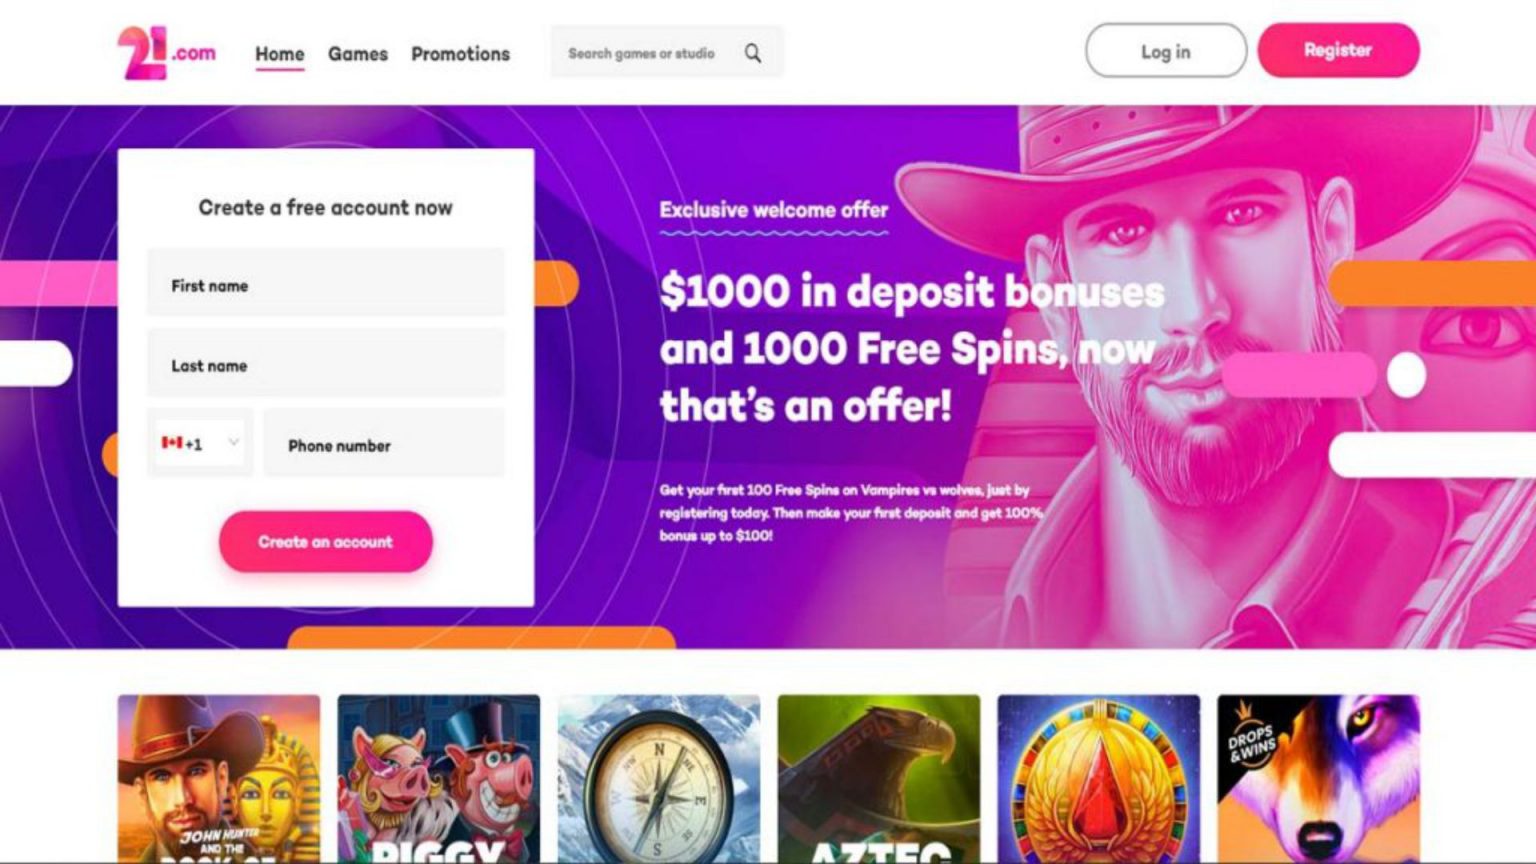Click the Log in button

click(x=1166, y=51)
